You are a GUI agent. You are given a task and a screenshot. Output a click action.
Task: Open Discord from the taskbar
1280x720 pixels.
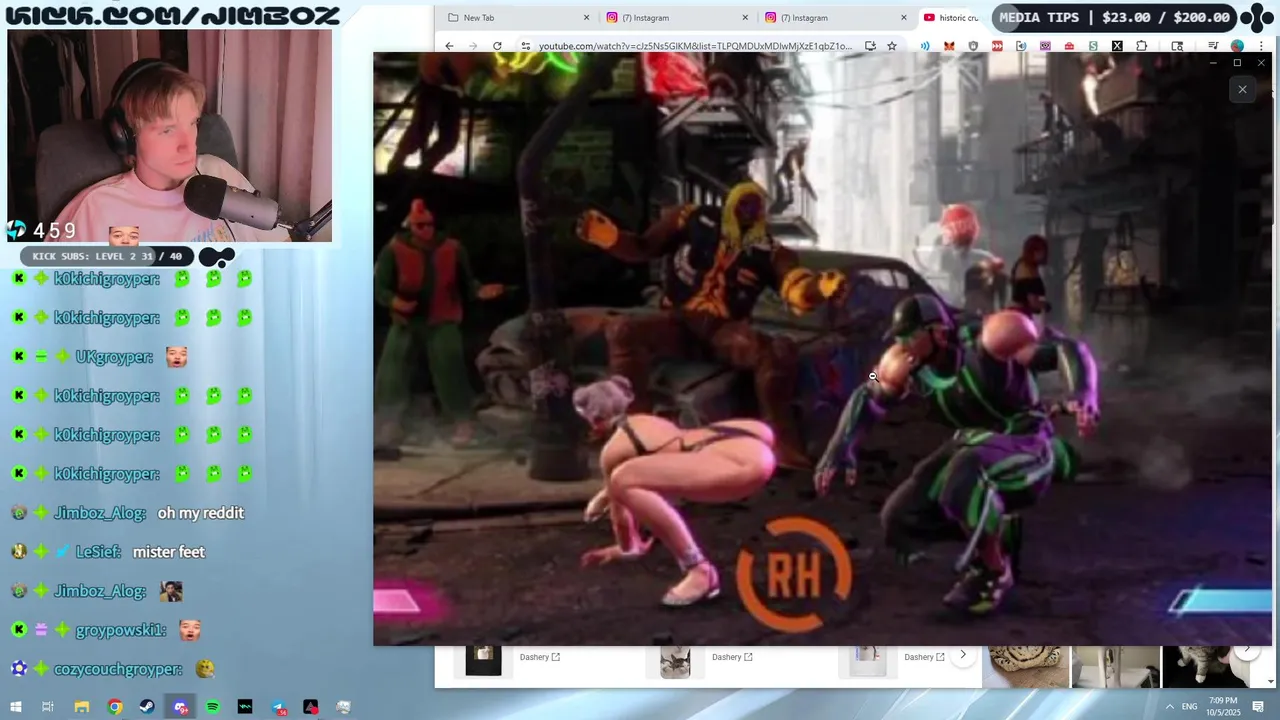[180, 707]
